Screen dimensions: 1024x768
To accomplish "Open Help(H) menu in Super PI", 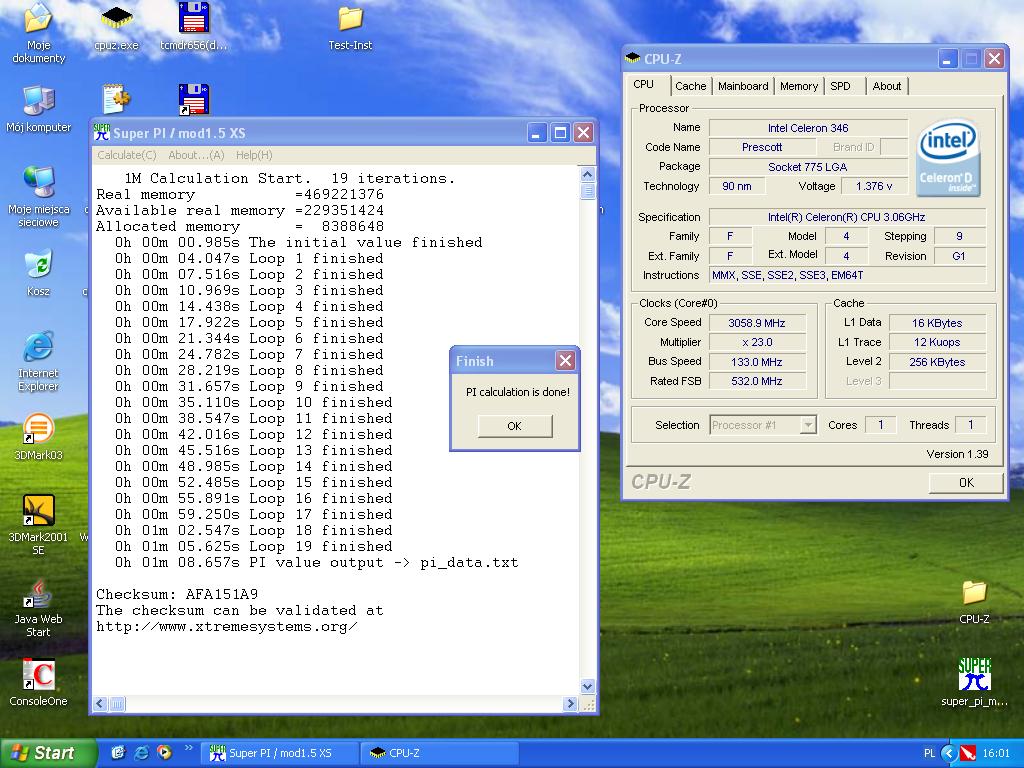I will (254, 155).
